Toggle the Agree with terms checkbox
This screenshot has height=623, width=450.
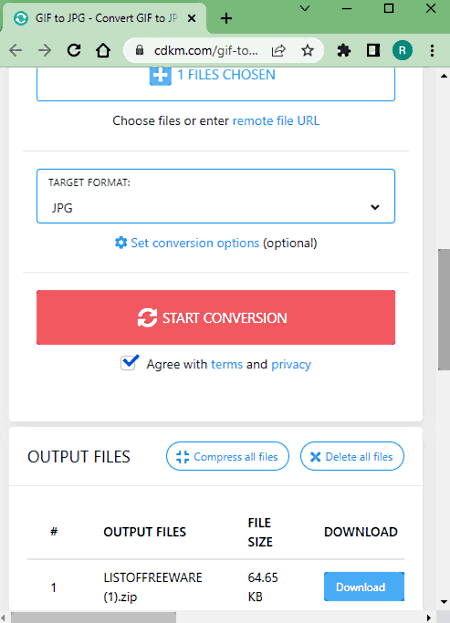(x=129, y=363)
